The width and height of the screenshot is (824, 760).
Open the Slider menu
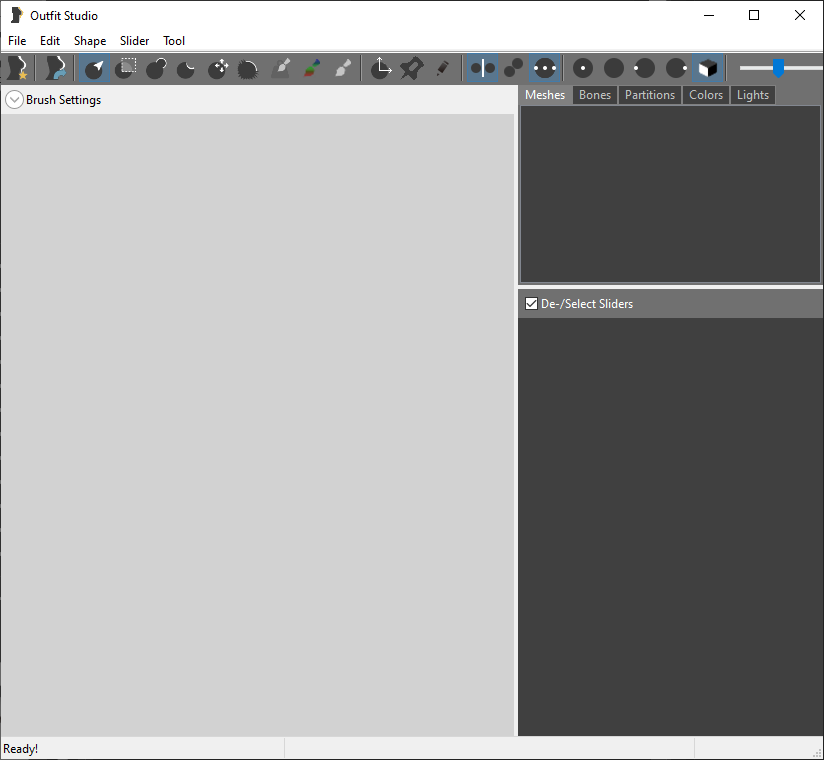135,40
